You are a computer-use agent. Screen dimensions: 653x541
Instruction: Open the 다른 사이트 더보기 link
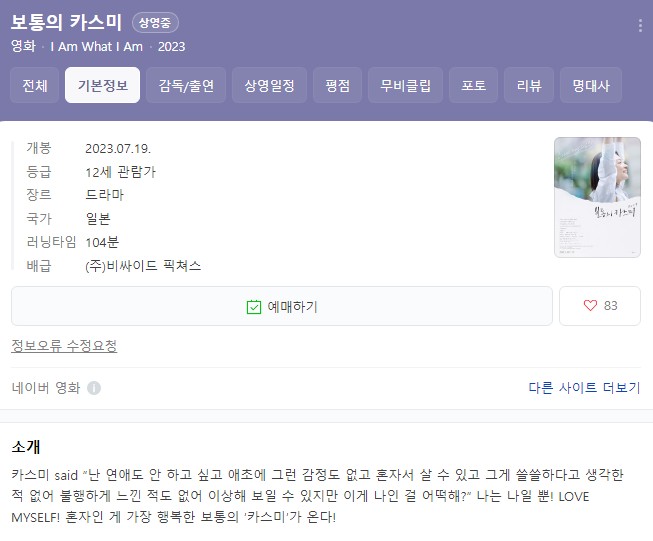[584, 388]
